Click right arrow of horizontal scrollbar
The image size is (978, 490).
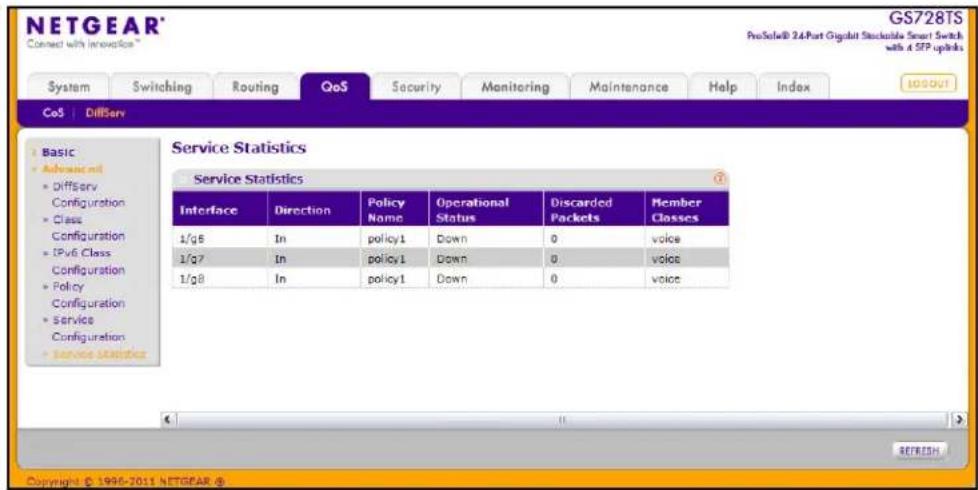[x=959, y=420]
